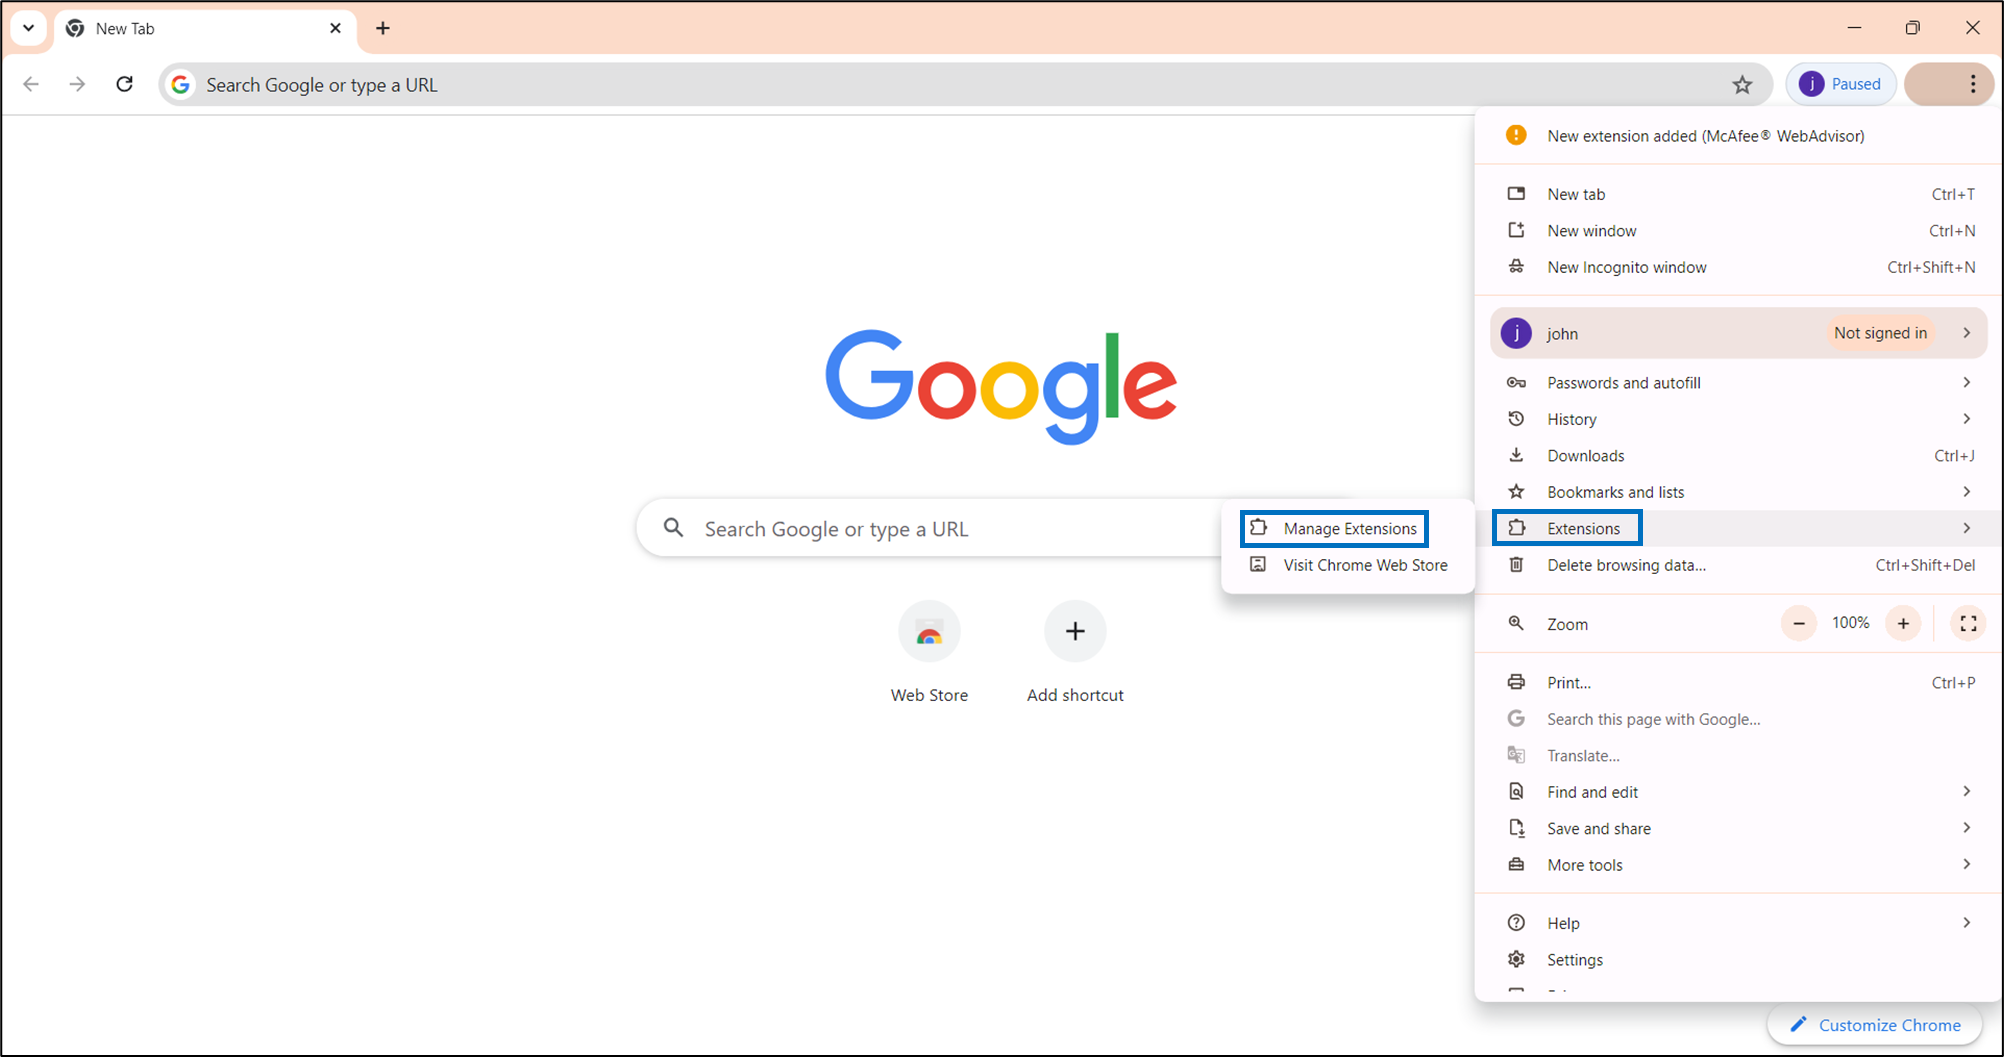Viewport: 2004px width, 1057px height.
Task: Decrease zoom with the minus button
Action: 1798,624
